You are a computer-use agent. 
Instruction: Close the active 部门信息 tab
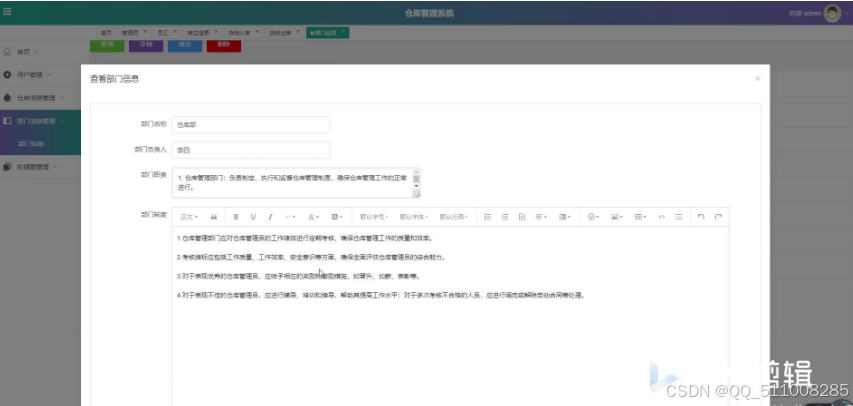tap(343, 32)
